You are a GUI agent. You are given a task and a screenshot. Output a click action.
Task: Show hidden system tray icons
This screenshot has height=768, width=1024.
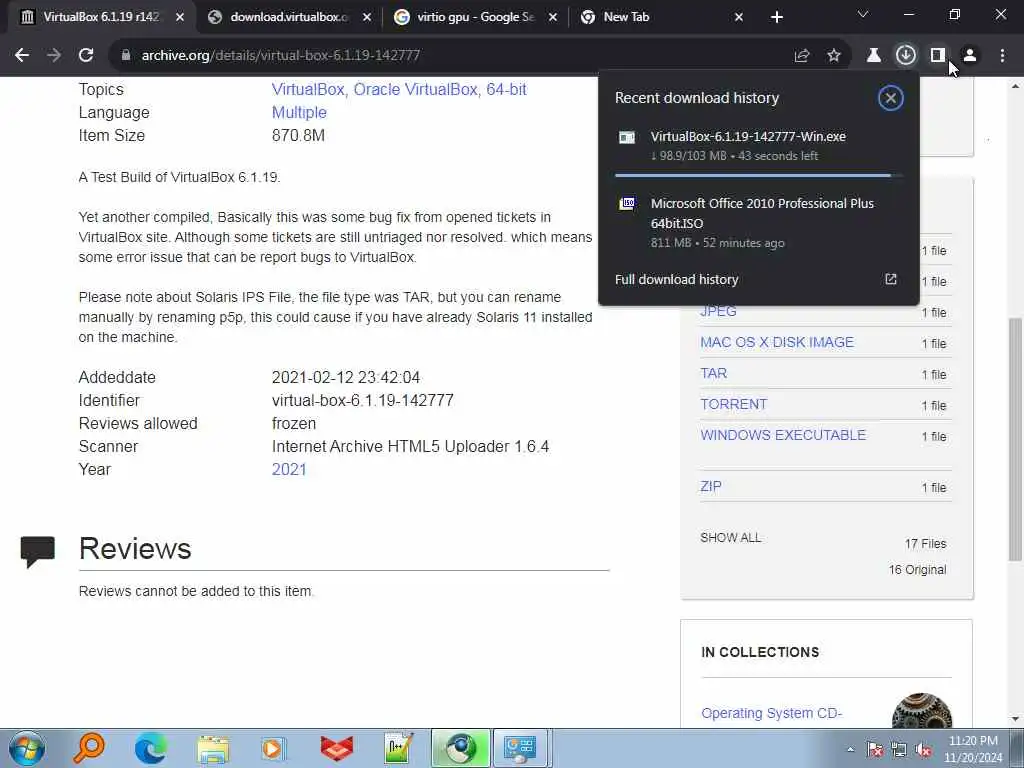(x=850, y=749)
